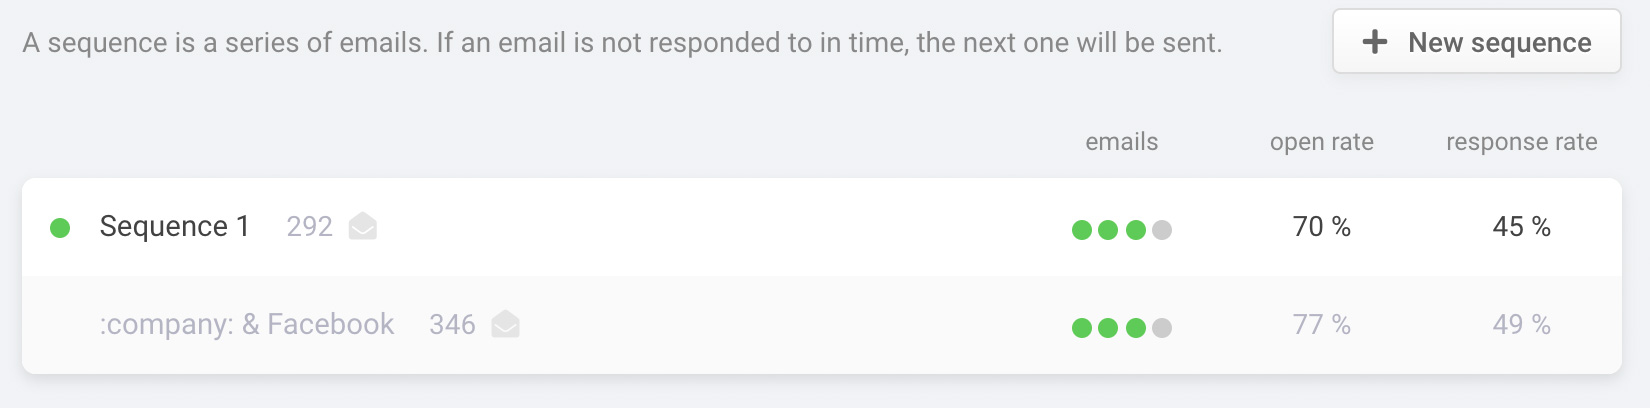Click the 49 % response rate value

tap(1521, 325)
